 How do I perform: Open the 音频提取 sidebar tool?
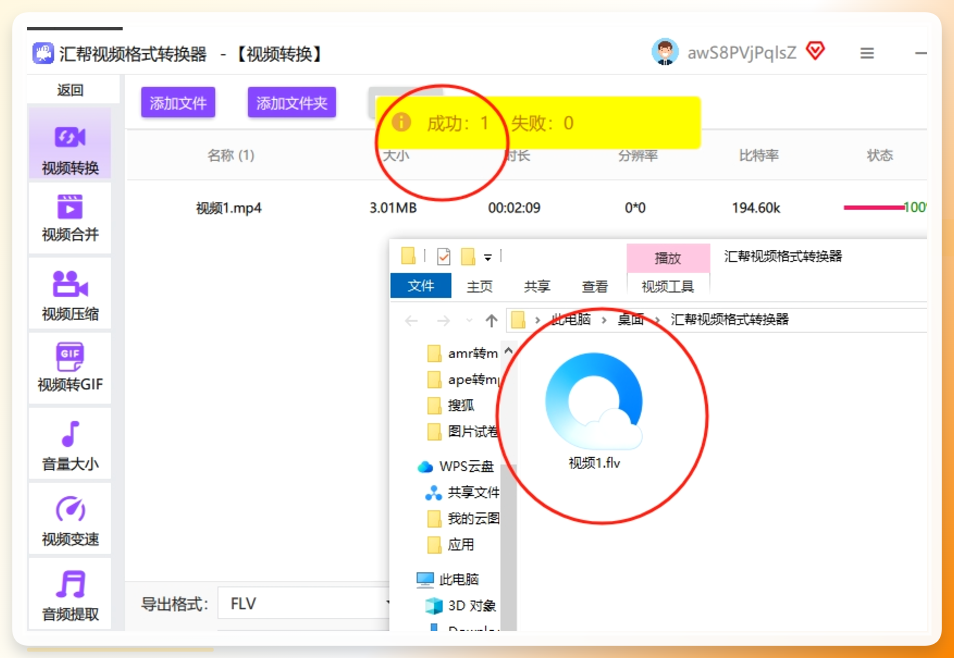[70, 594]
